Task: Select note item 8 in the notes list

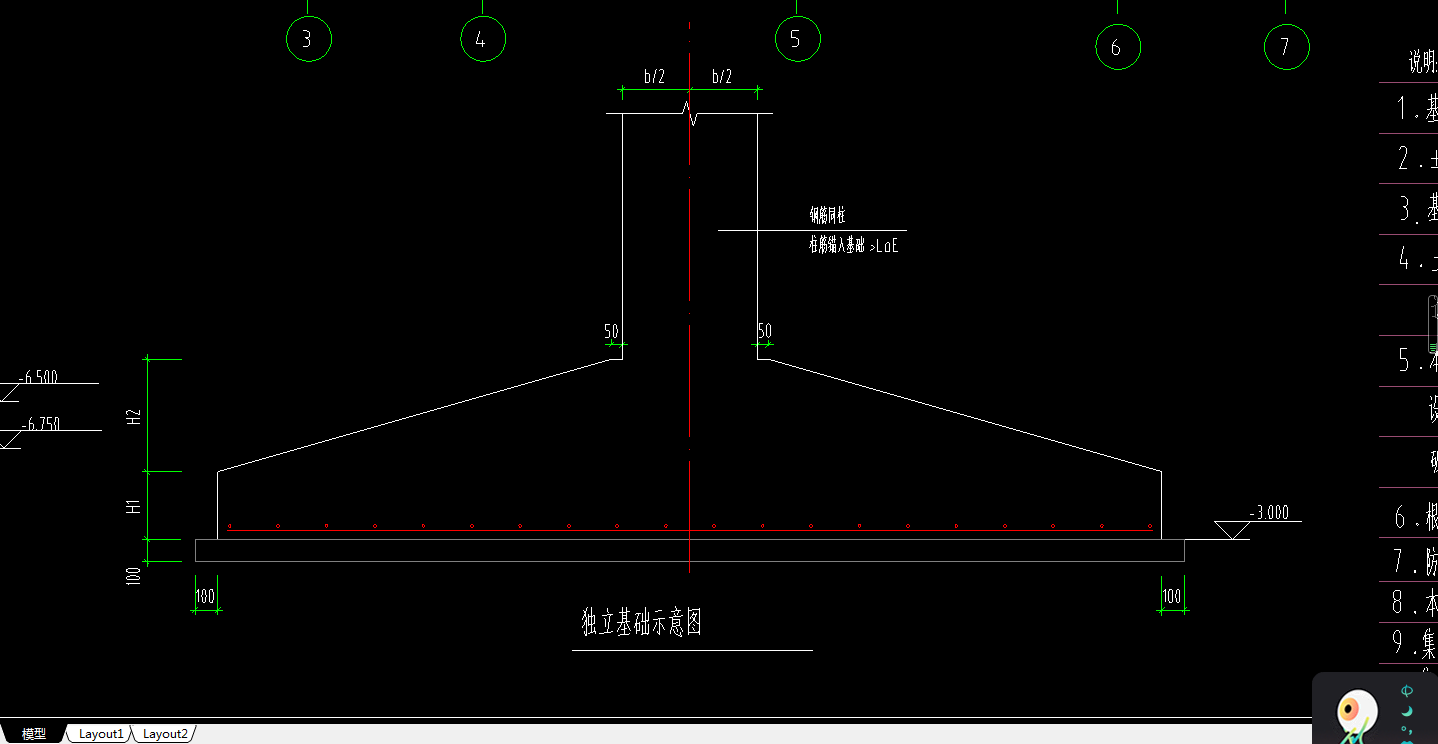Action: click(1417, 603)
